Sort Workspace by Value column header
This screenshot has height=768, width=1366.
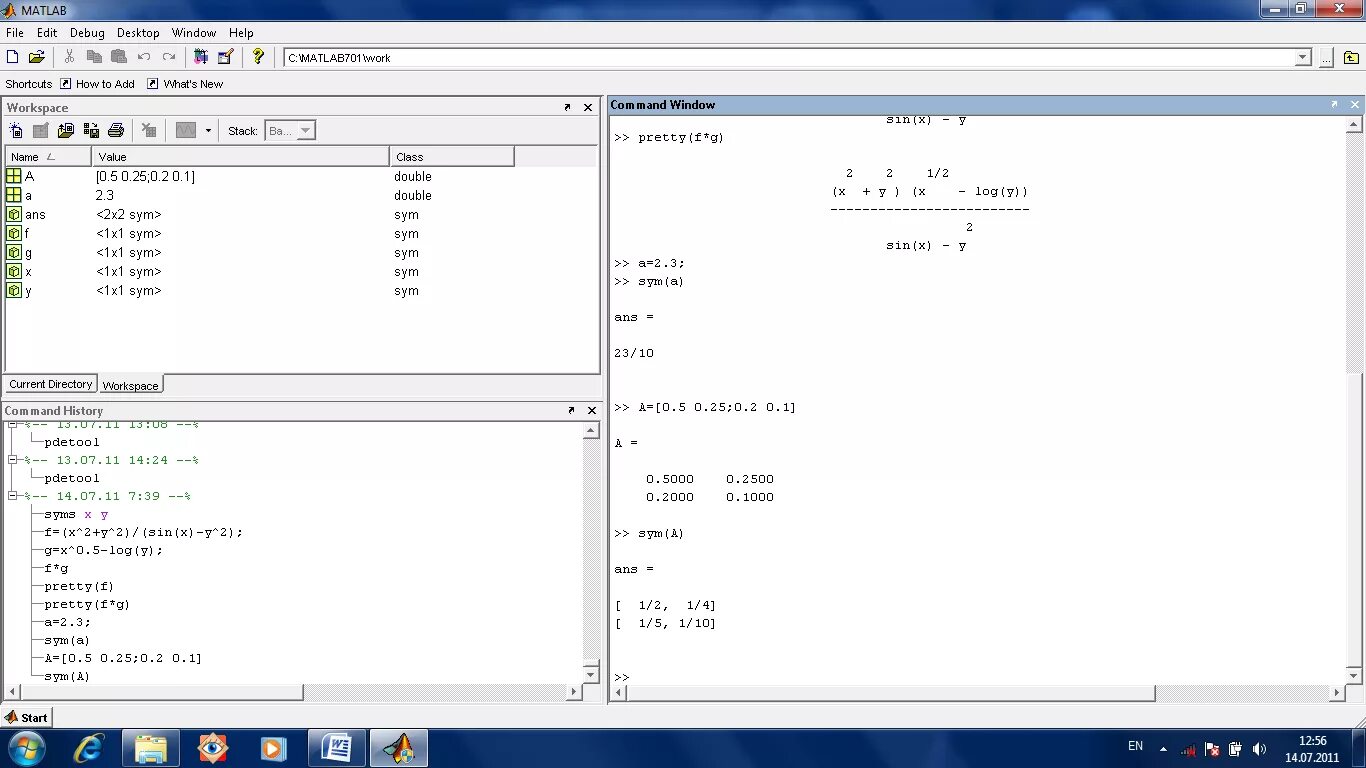[240, 156]
